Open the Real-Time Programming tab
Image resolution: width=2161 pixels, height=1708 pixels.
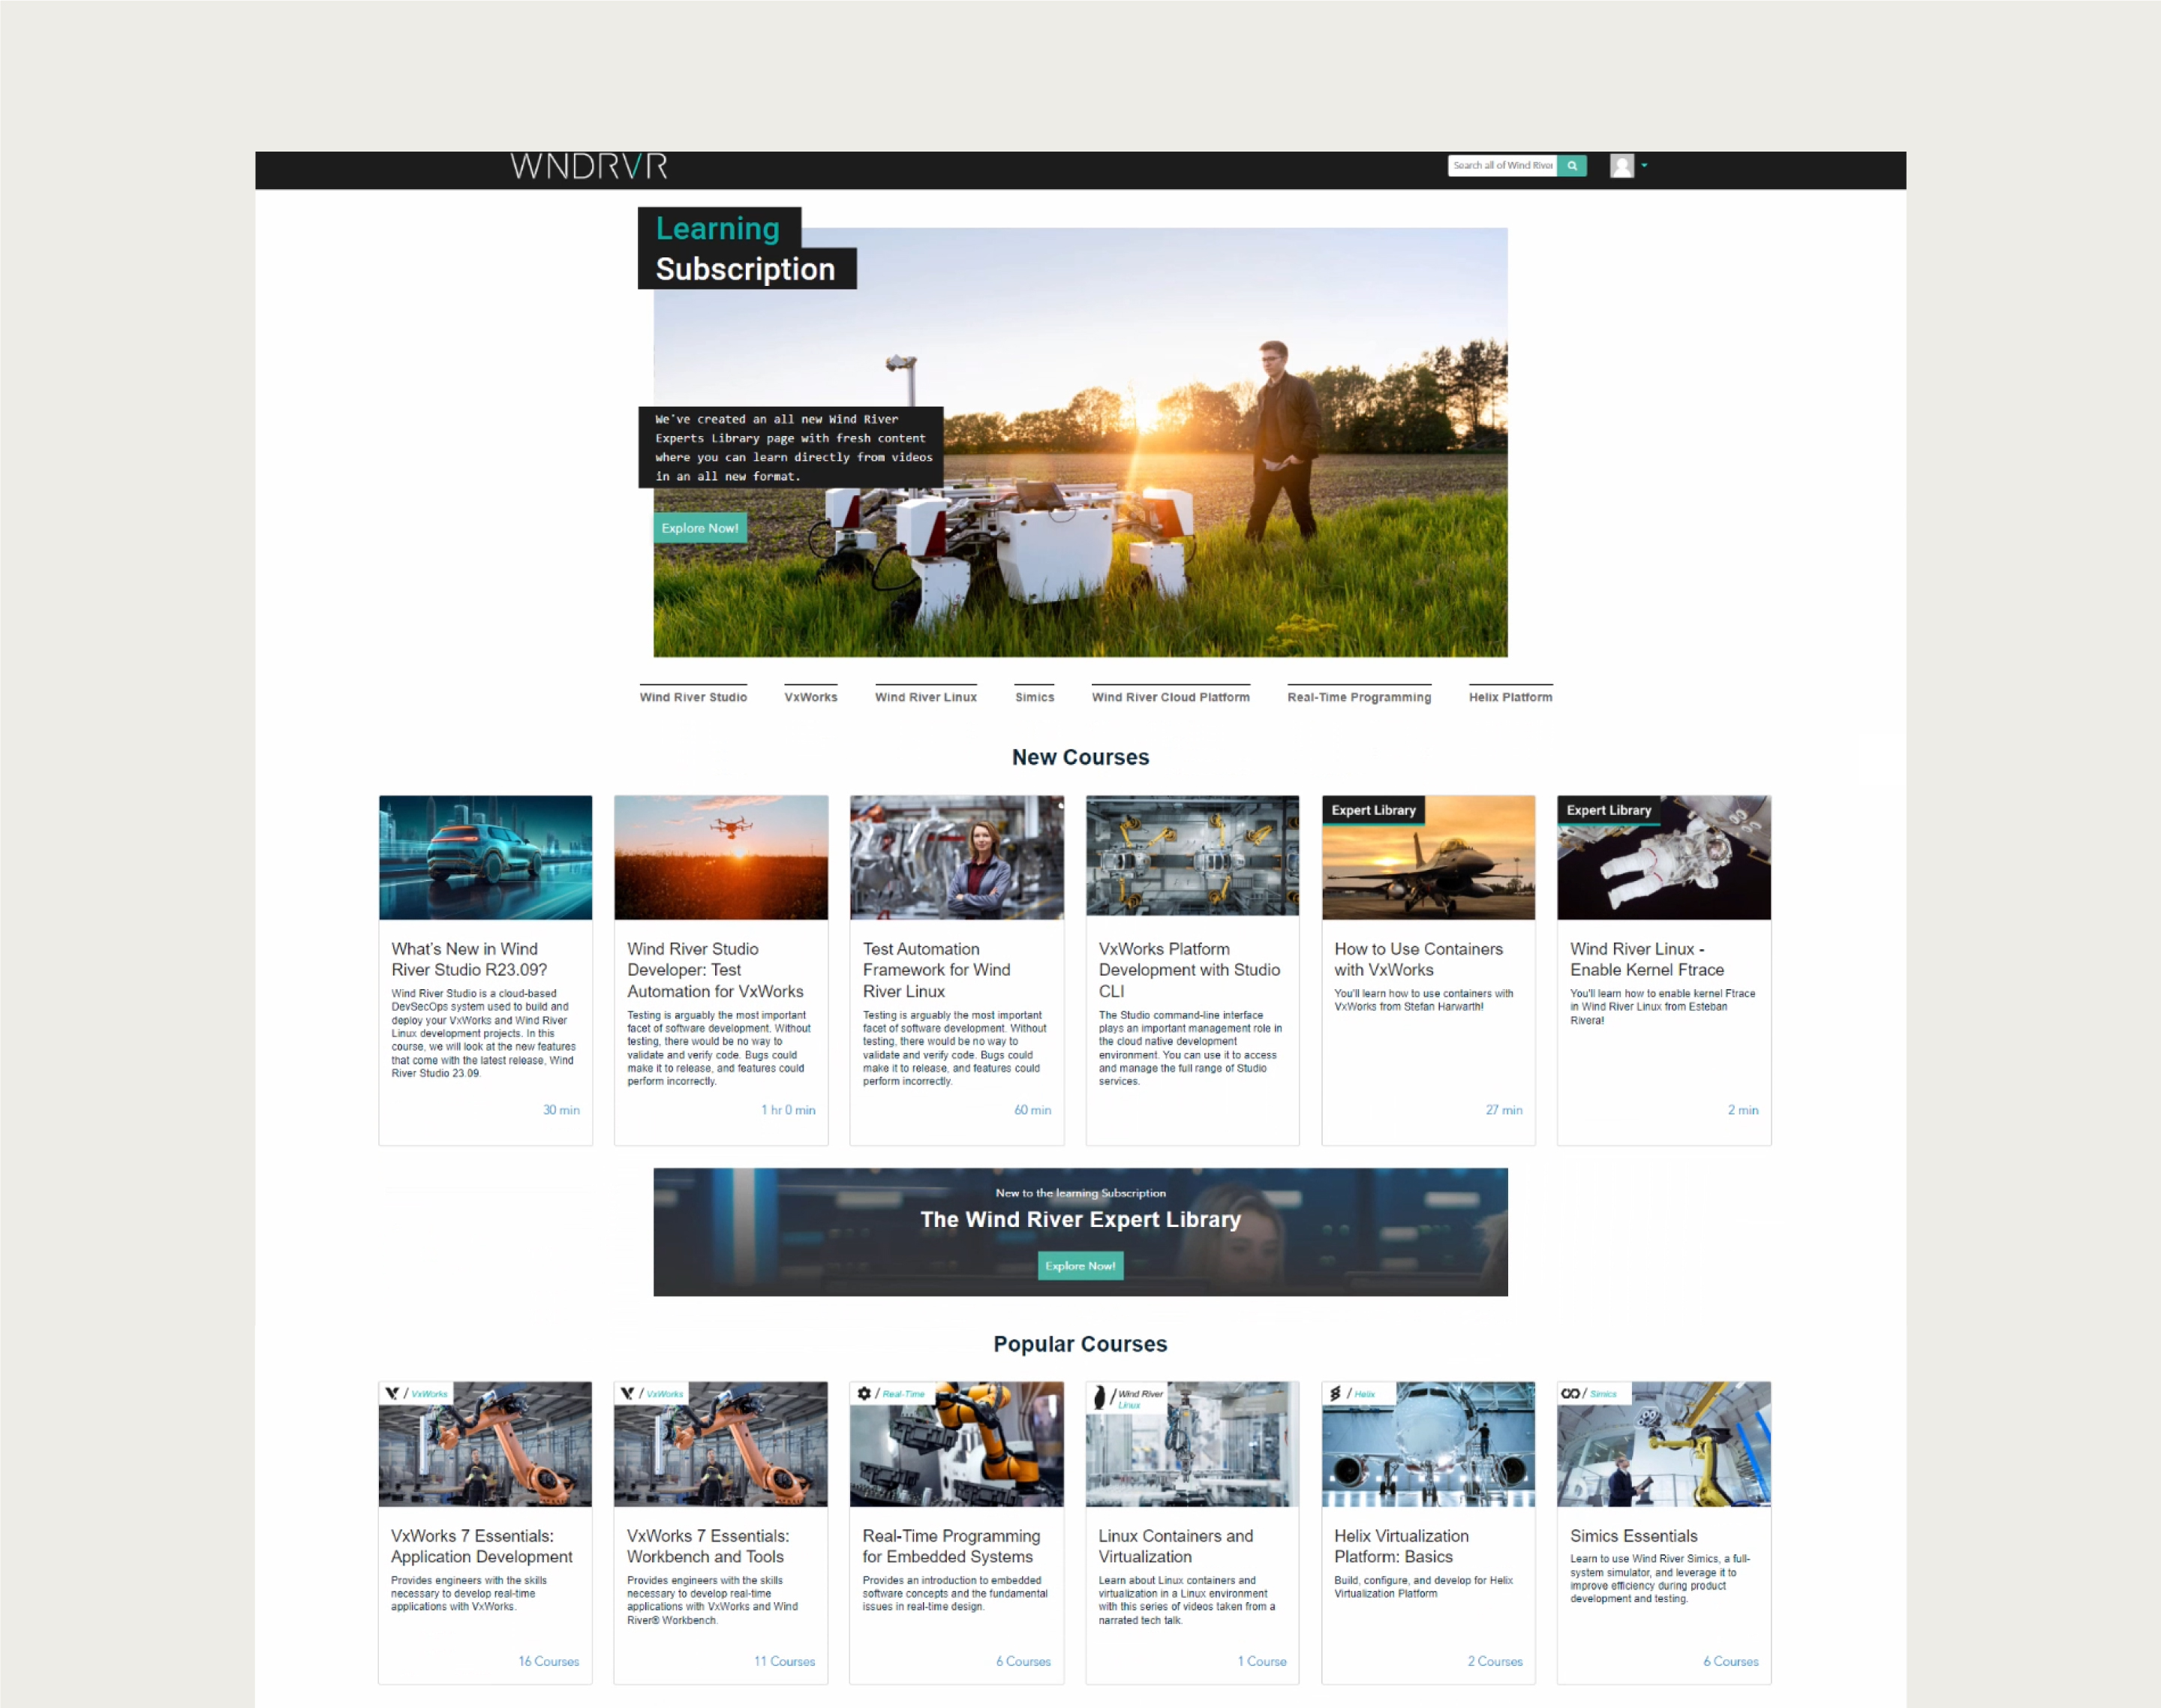pos(1358,697)
